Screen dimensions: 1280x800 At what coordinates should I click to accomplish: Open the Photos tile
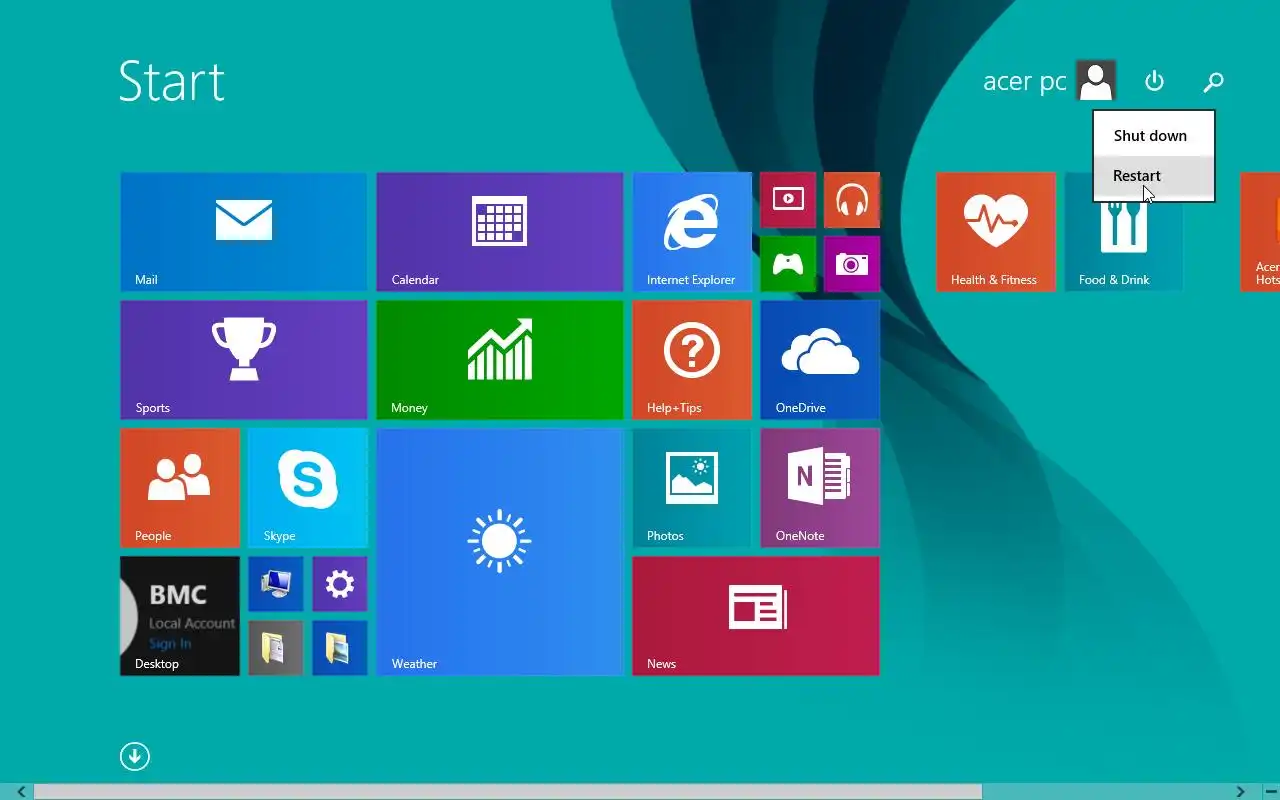tap(692, 488)
